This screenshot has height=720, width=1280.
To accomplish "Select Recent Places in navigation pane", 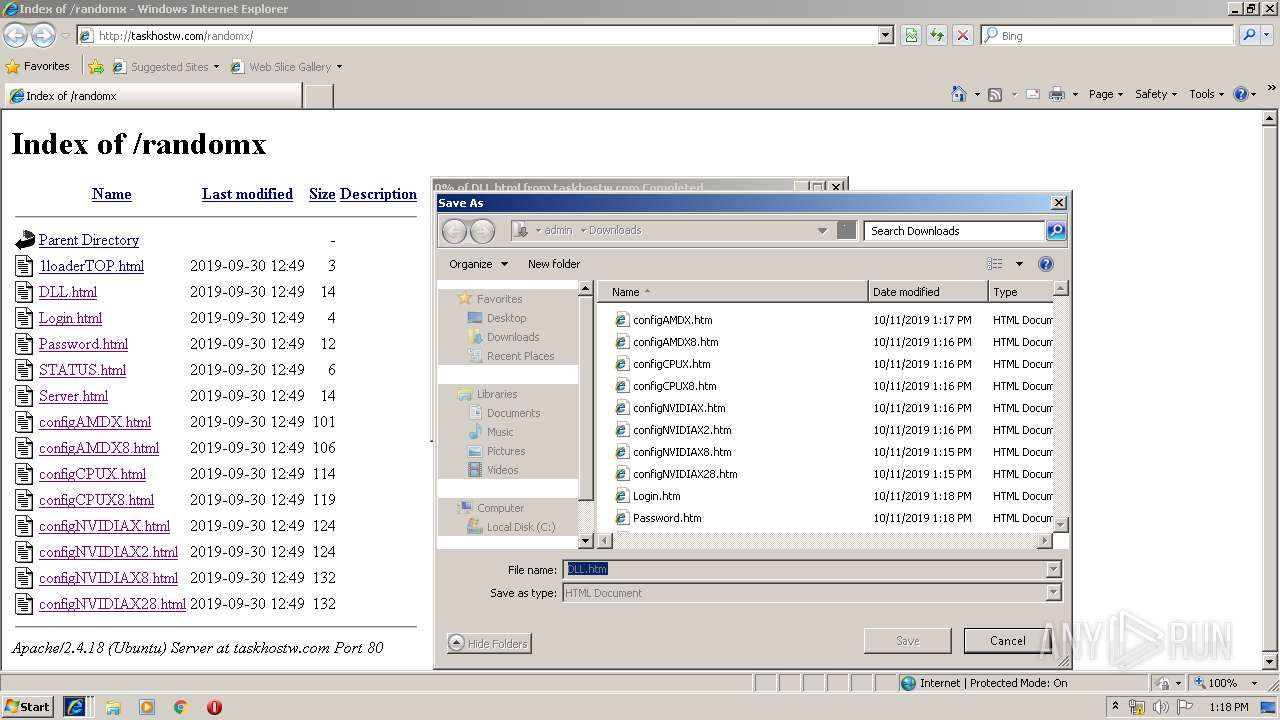I will pyautogui.click(x=520, y=356).
